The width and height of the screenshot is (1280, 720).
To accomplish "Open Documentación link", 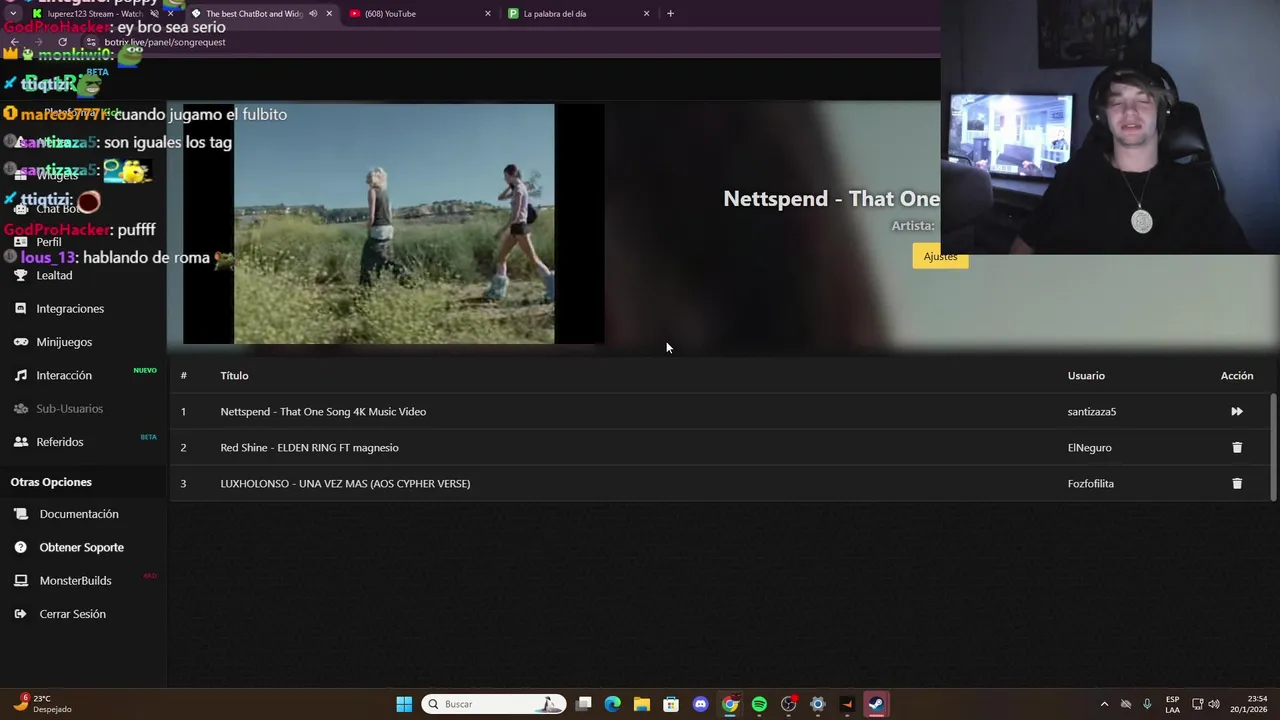I will (x=79, y=514).
